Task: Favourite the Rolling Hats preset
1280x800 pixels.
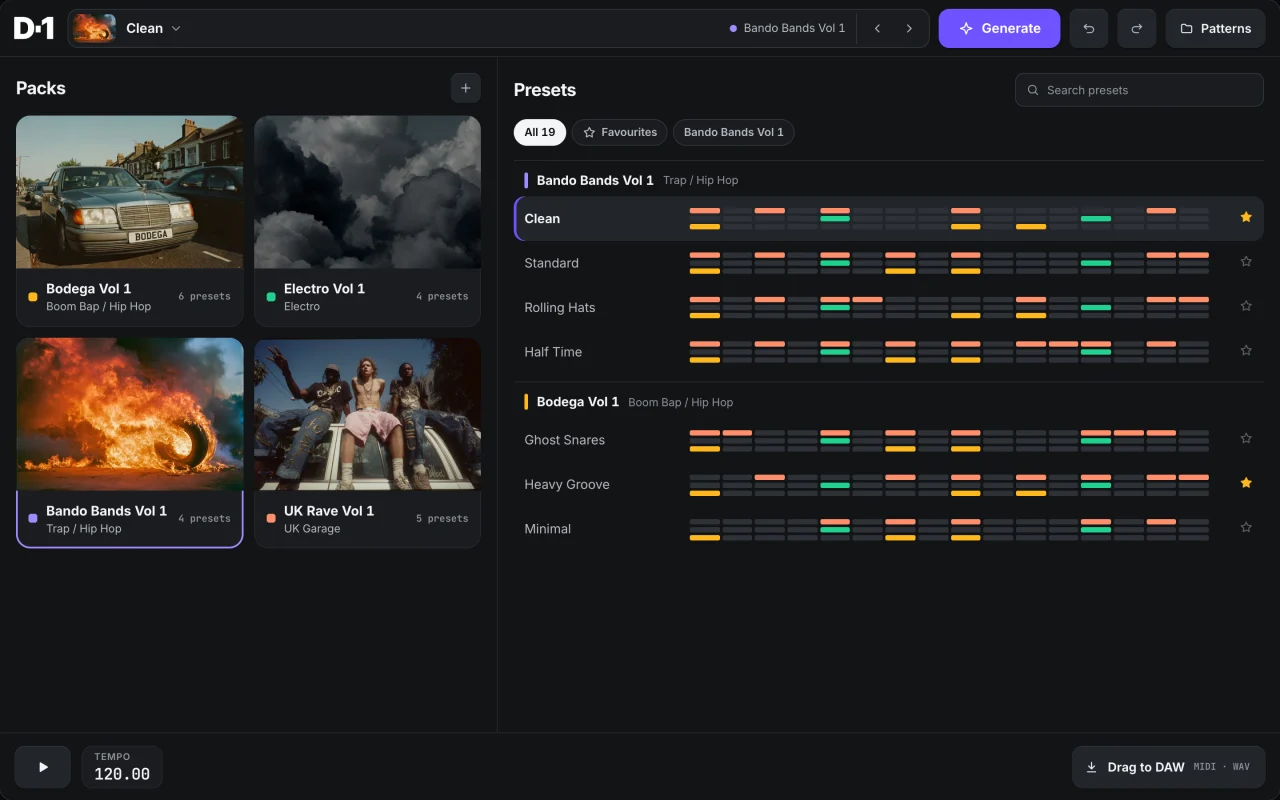Action: click(1246, 306)
